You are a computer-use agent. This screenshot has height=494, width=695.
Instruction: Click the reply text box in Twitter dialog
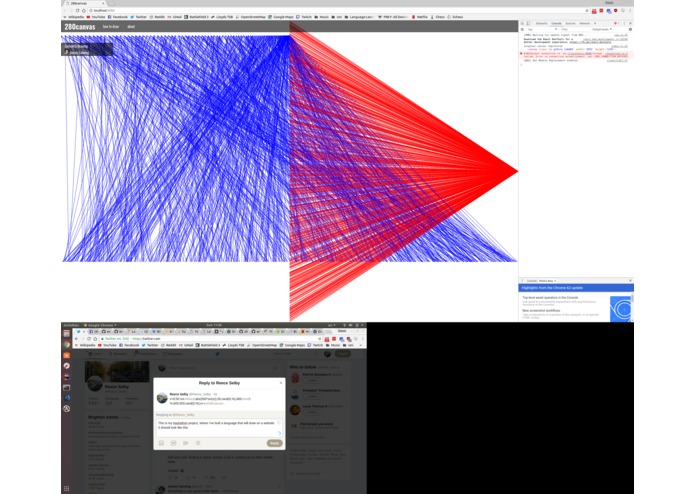[x=219, y=428]
